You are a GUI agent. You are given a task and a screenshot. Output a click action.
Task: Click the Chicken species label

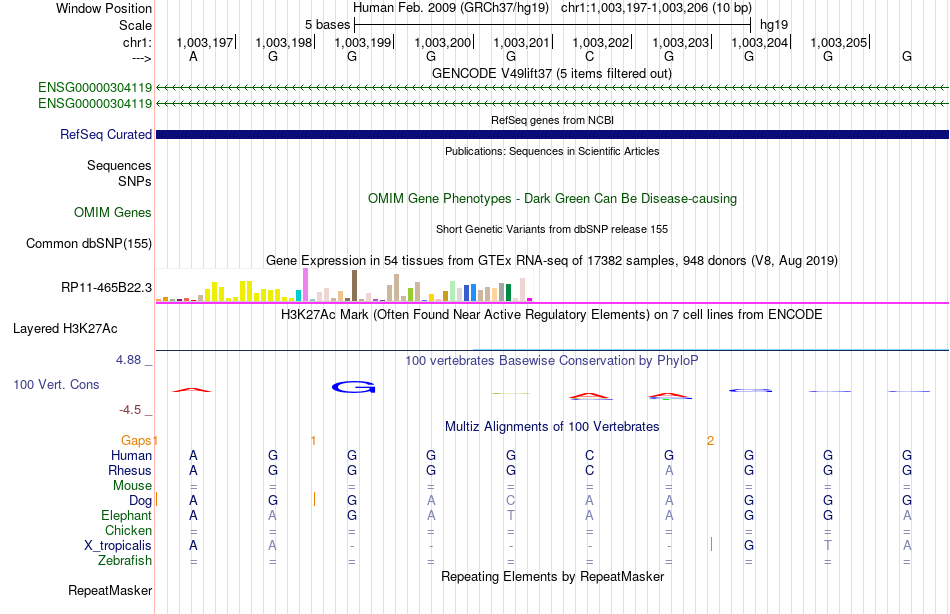coord(128,530)
